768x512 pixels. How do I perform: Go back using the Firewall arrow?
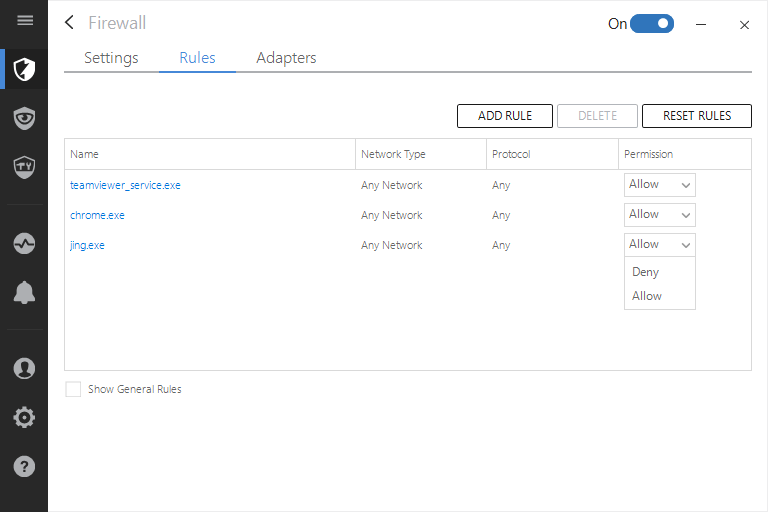pos(69,23)
